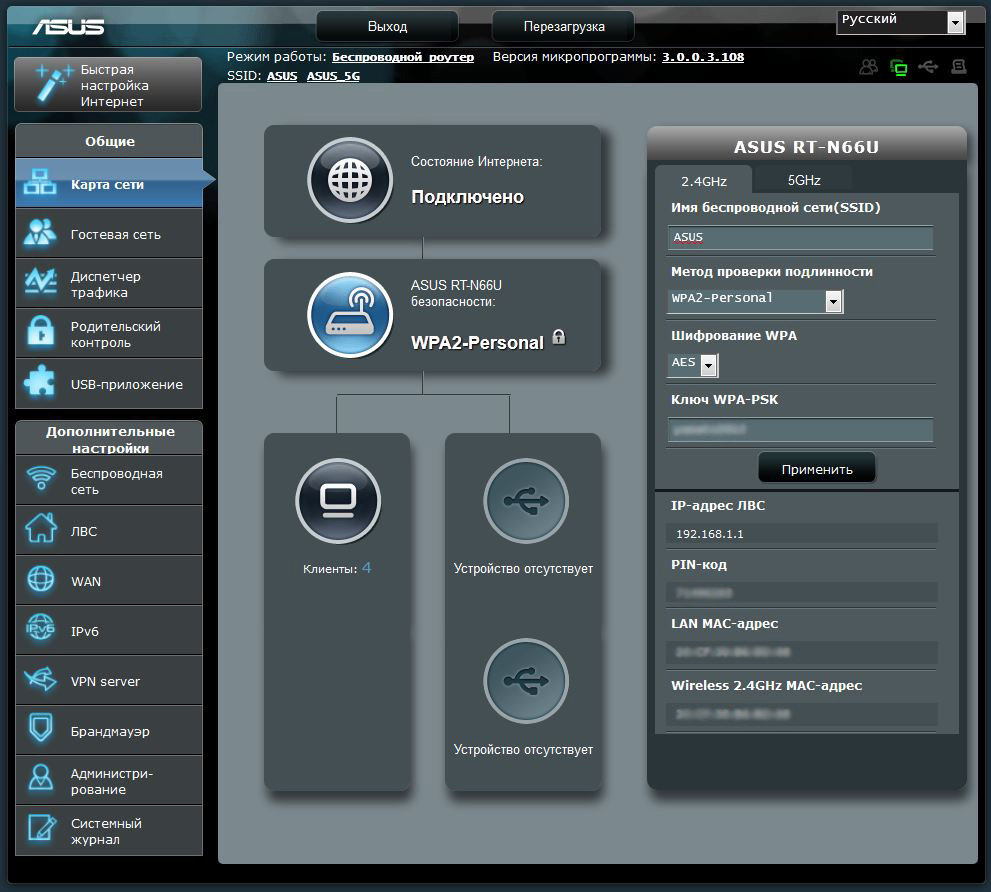The height and width of the screenshot is (892, 991).
Task: Click the ASUS logo in the header
Action: coord(68,27)
